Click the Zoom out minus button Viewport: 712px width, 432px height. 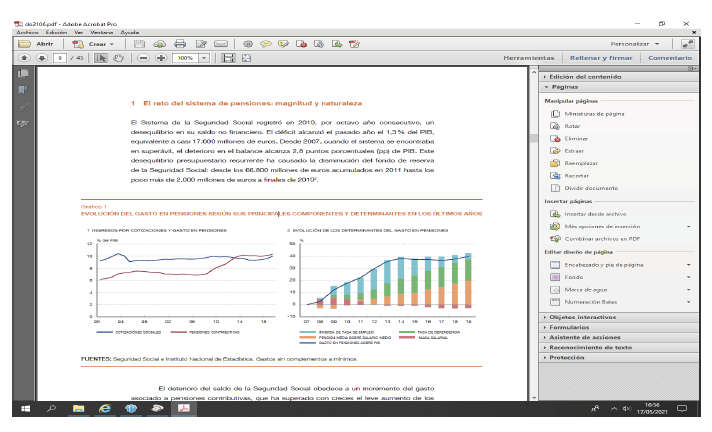[x=144, y=58]
